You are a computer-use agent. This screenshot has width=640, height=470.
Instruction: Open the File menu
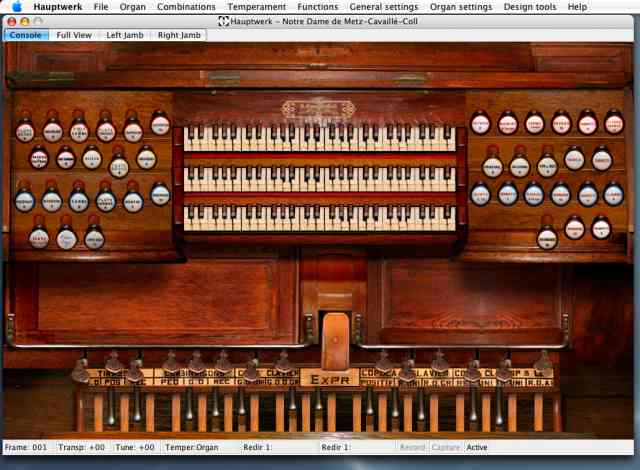point(101,7)
